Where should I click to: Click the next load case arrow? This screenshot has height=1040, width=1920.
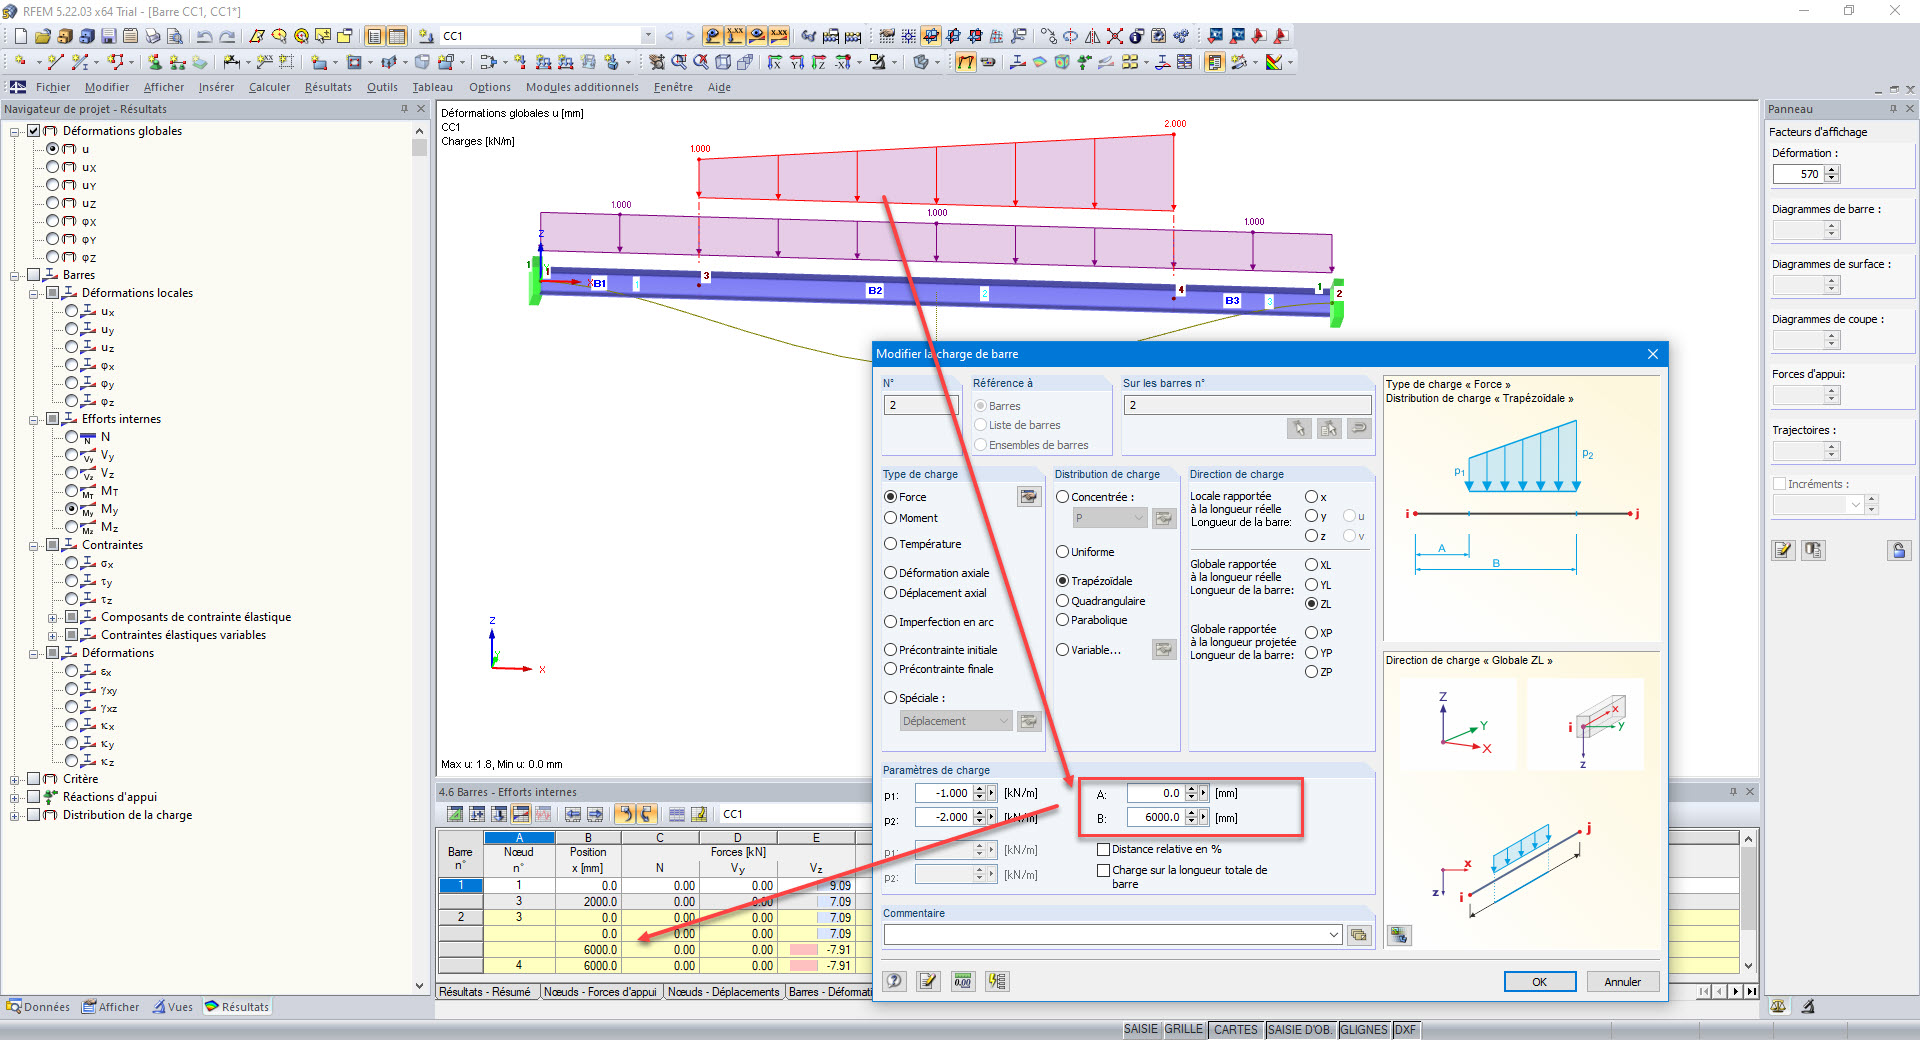[x=689, y=36]
